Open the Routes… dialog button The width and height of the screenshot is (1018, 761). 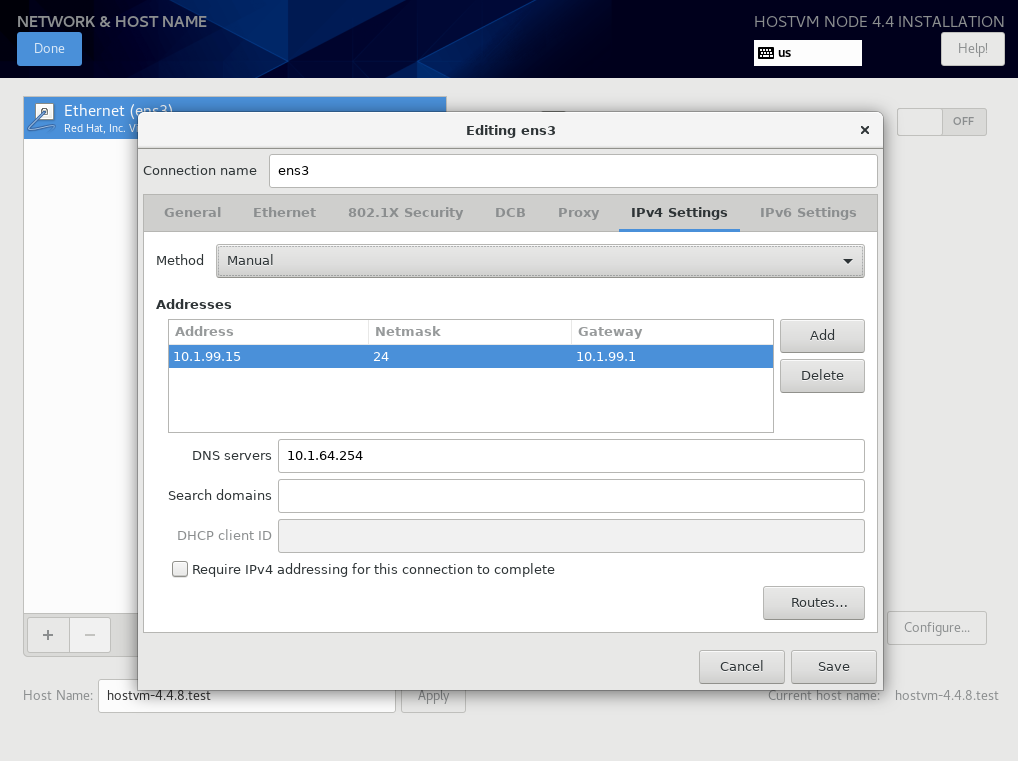click(x=813, y=603)
